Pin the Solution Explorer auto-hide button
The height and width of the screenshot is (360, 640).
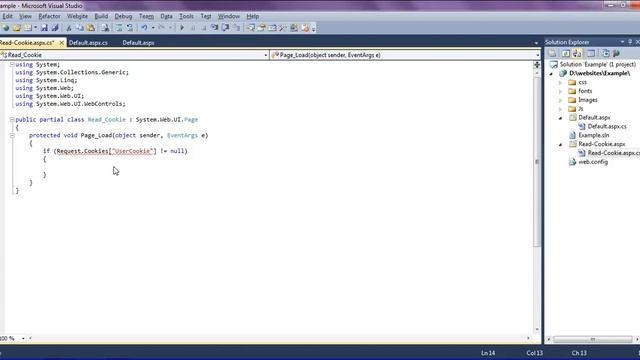[630, 42]
